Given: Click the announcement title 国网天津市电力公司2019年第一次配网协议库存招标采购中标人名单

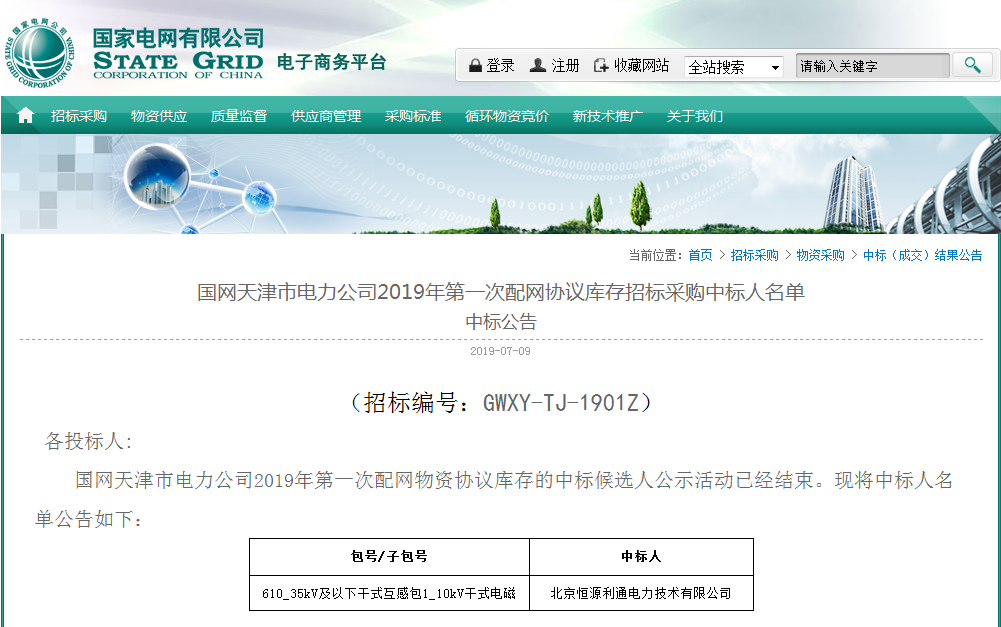Looking at the screenshot, I should (501, 292).
